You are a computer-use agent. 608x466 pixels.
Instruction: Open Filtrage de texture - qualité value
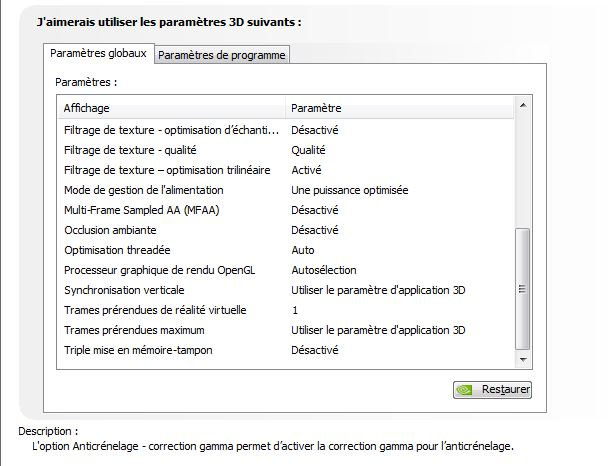pyautogui.click(x=308, y=150)
